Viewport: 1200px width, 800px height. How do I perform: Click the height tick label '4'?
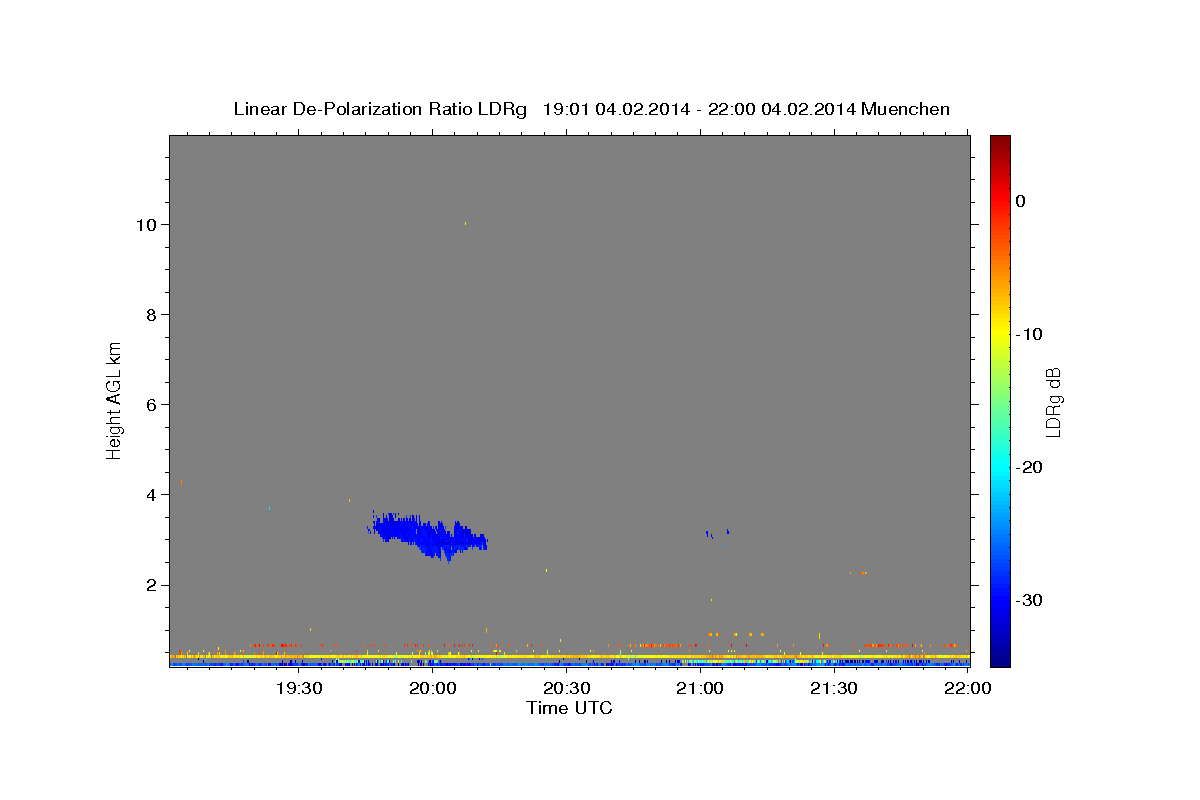pyautogui.click(x=153, y=495)
